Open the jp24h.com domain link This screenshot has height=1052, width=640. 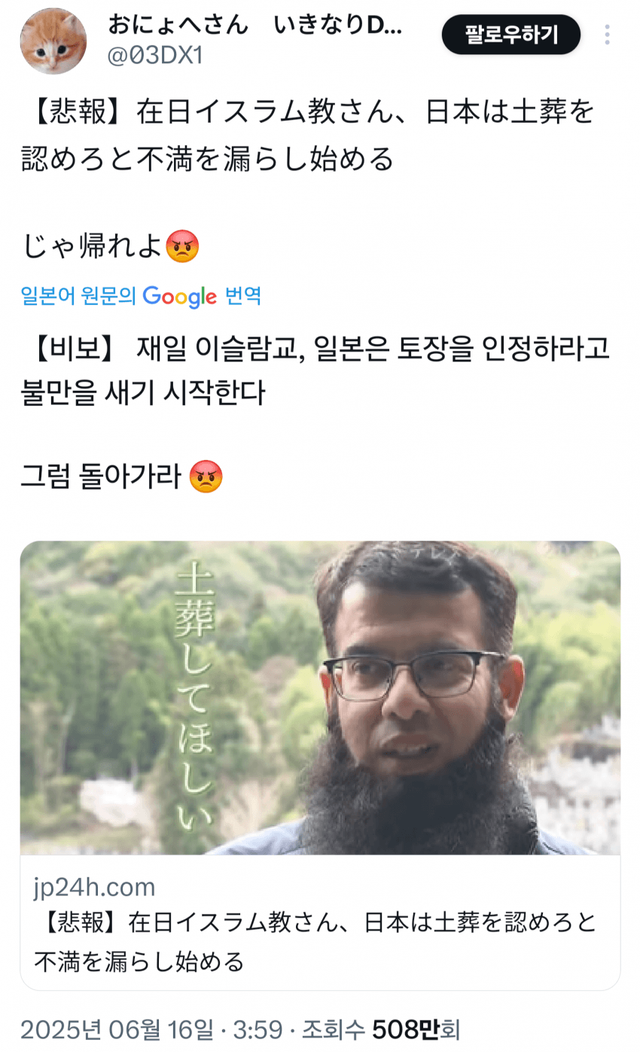tap(94, 887)
